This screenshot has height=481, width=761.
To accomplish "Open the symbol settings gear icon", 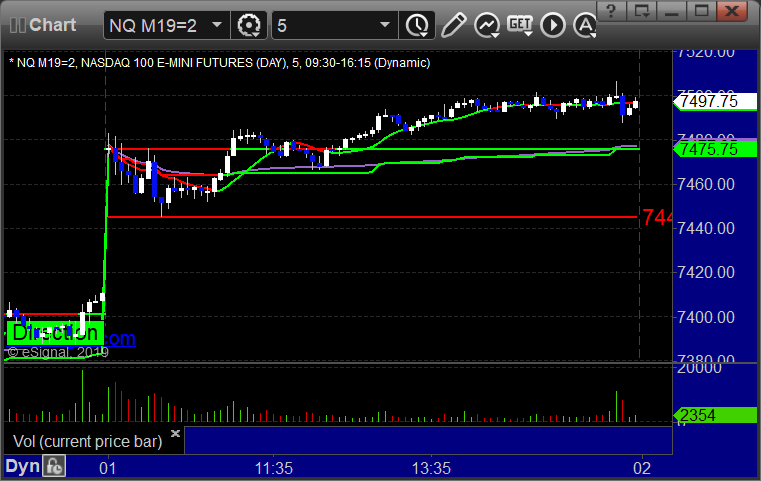I will [249, 25].
